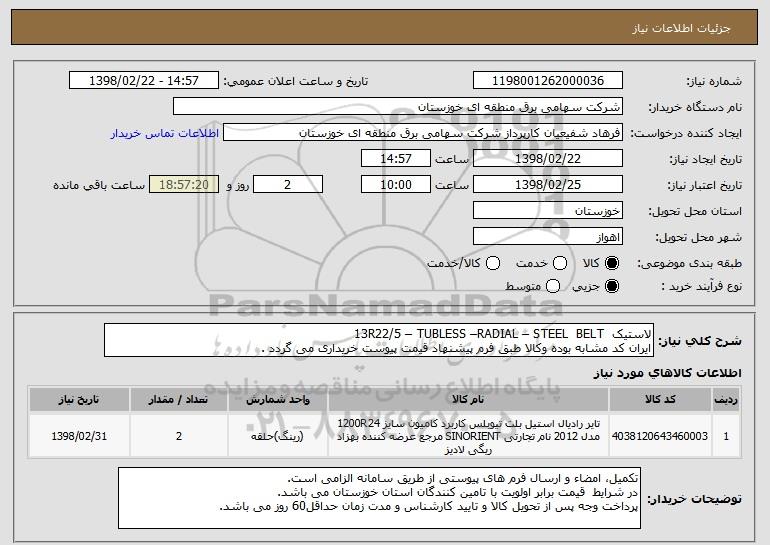Click the creation date field 1398/02/22
Screen dimensions: 770x545
click(548, 159)
